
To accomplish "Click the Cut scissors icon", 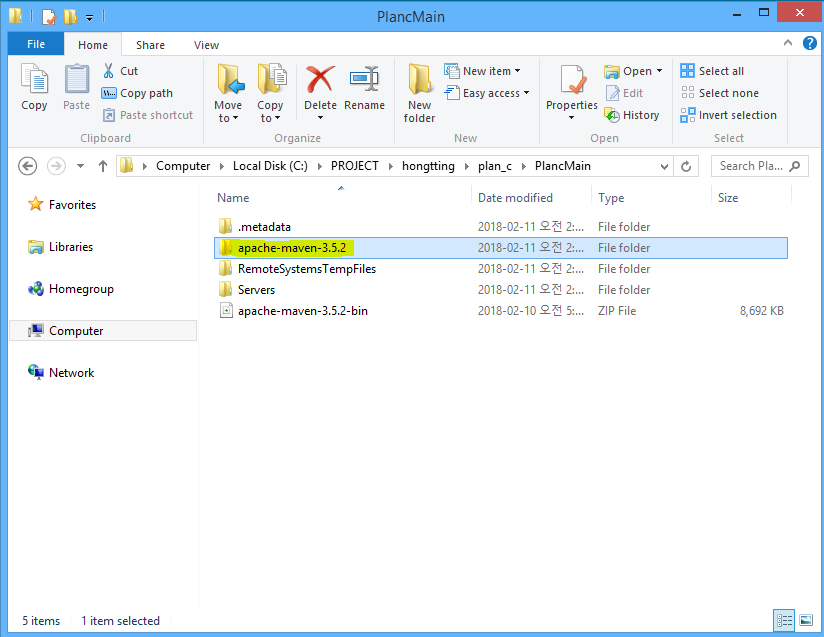I will 109,71.
